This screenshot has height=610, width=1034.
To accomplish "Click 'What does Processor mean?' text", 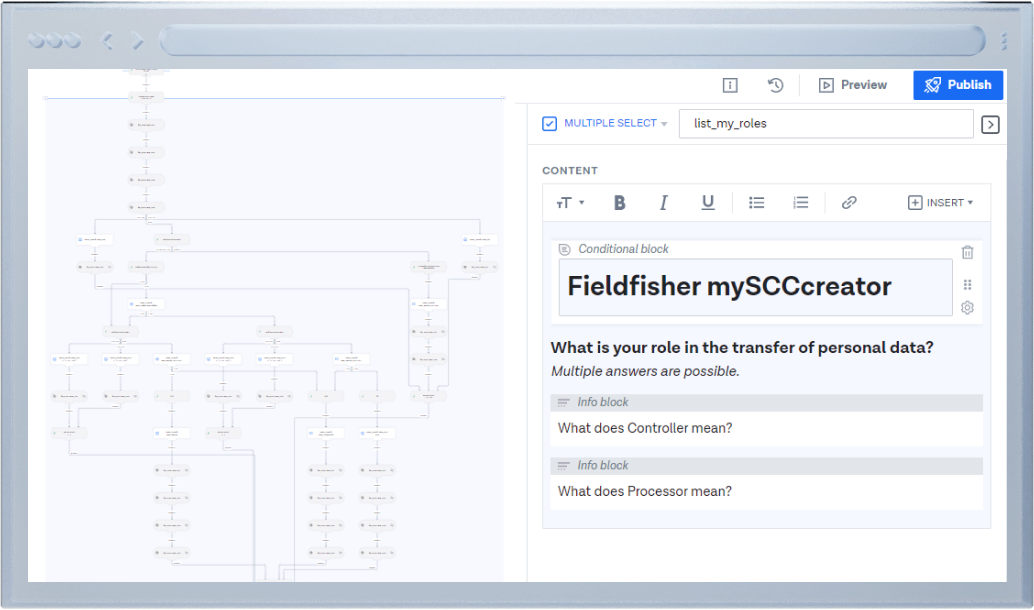I will (x=644, y=492).
